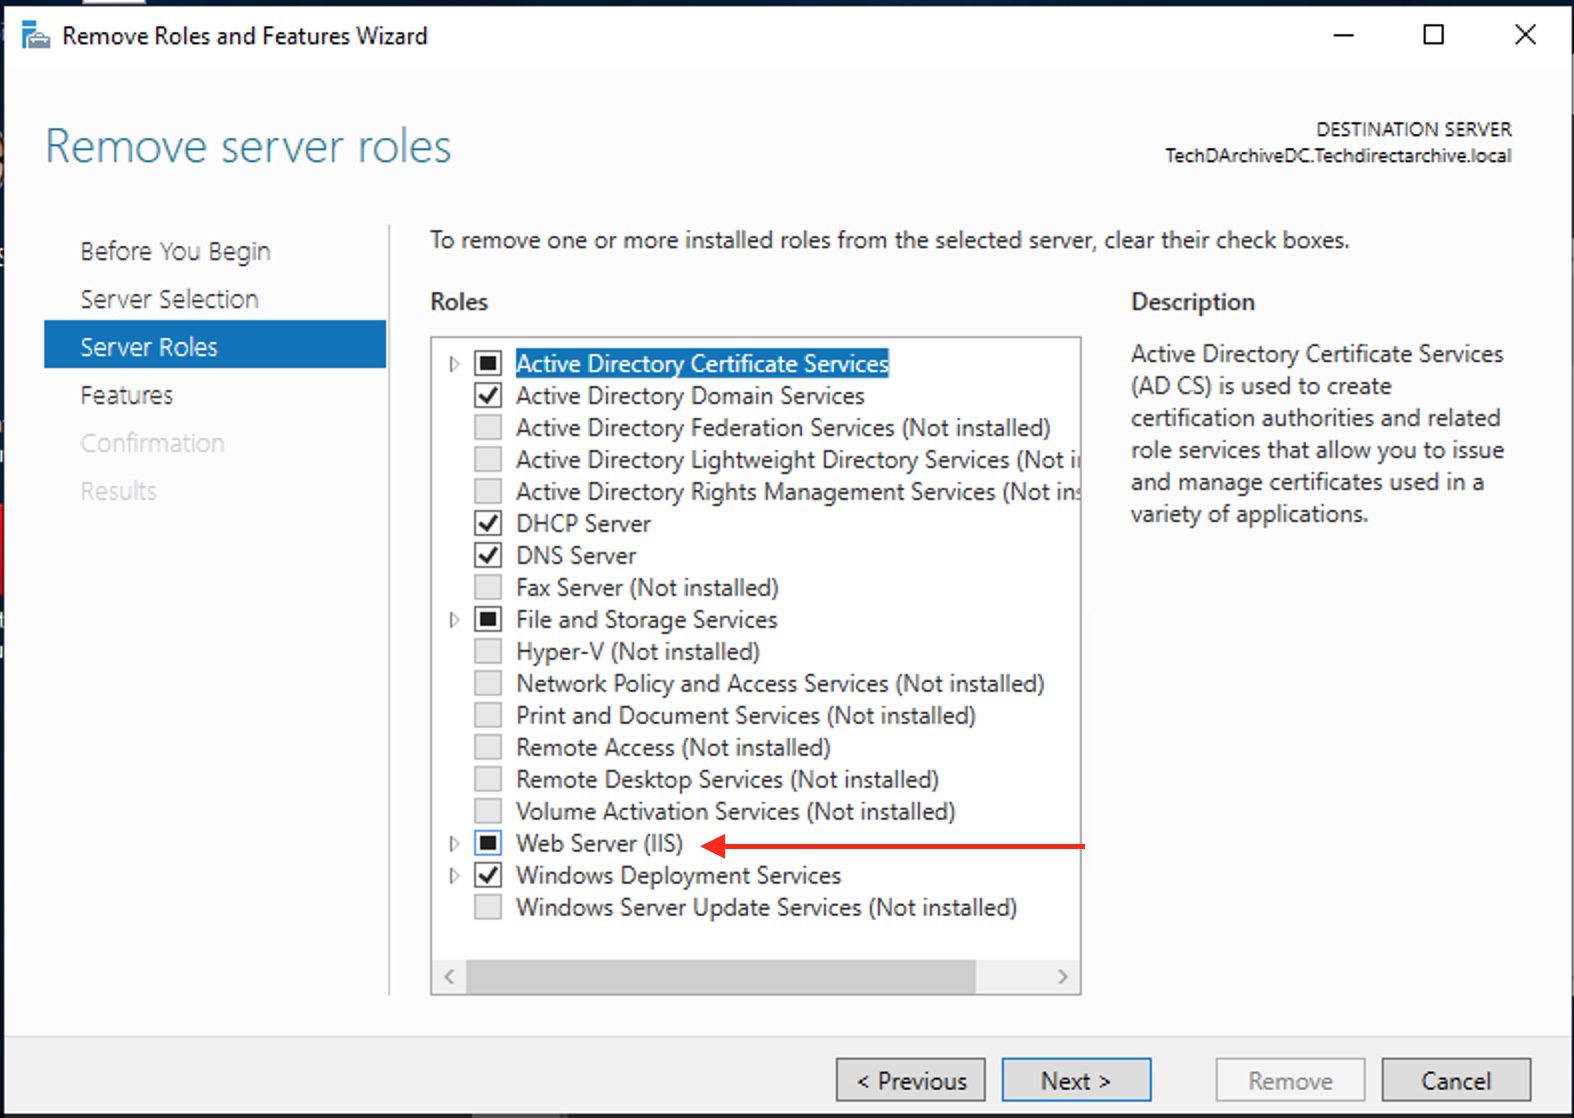Select the Windows Deployment Services label
The image size is (1574, 1118).
(x=678, y=875)
